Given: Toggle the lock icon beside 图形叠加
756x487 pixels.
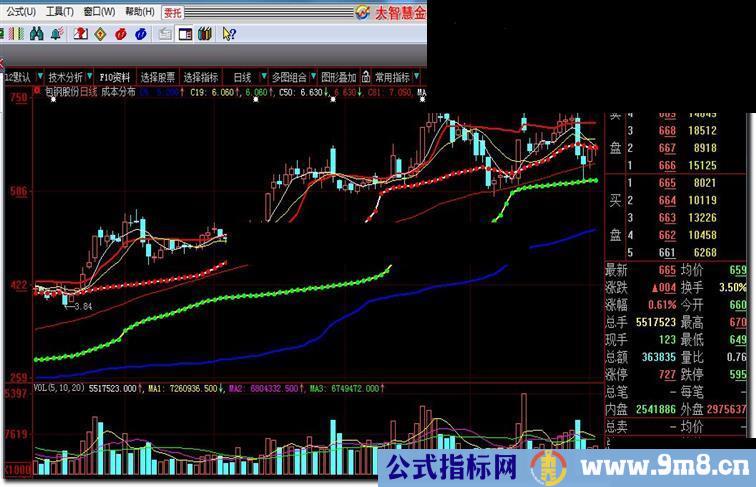Looking at the screenshot, I should tap(366, 76).
